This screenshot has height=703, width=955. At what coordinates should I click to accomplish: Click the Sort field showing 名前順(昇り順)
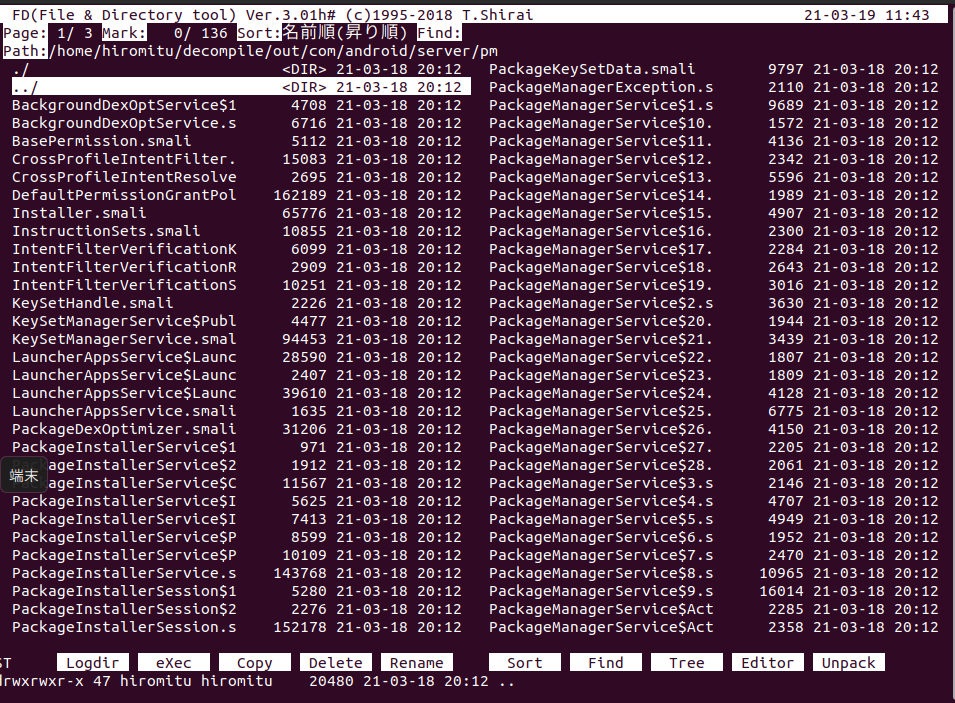(x=322, y=32)
